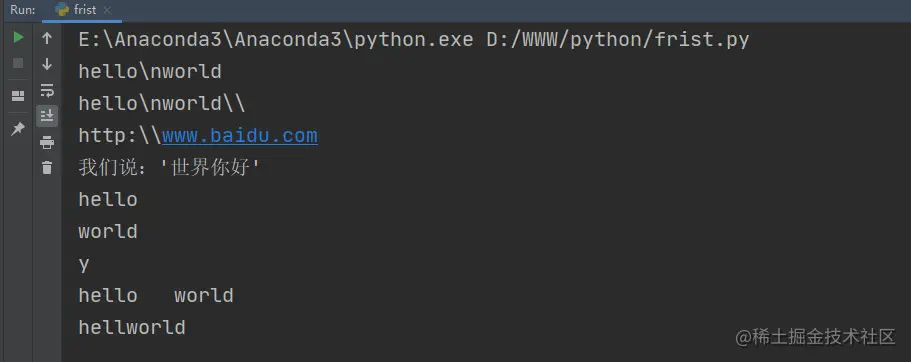Toggle the scroll to end icon

tap(47, 116)
